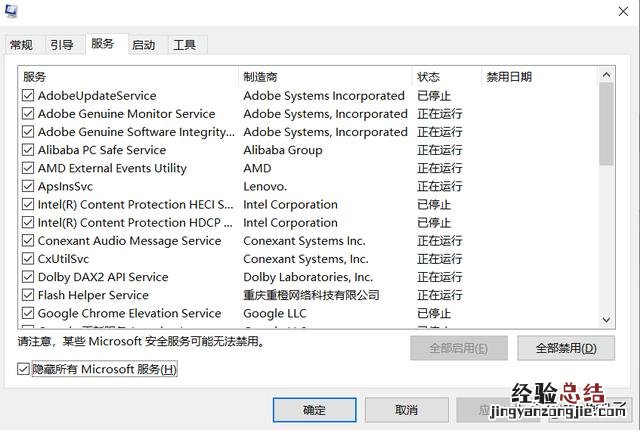Click the service list scroll-down arrow

click(606, 319)
